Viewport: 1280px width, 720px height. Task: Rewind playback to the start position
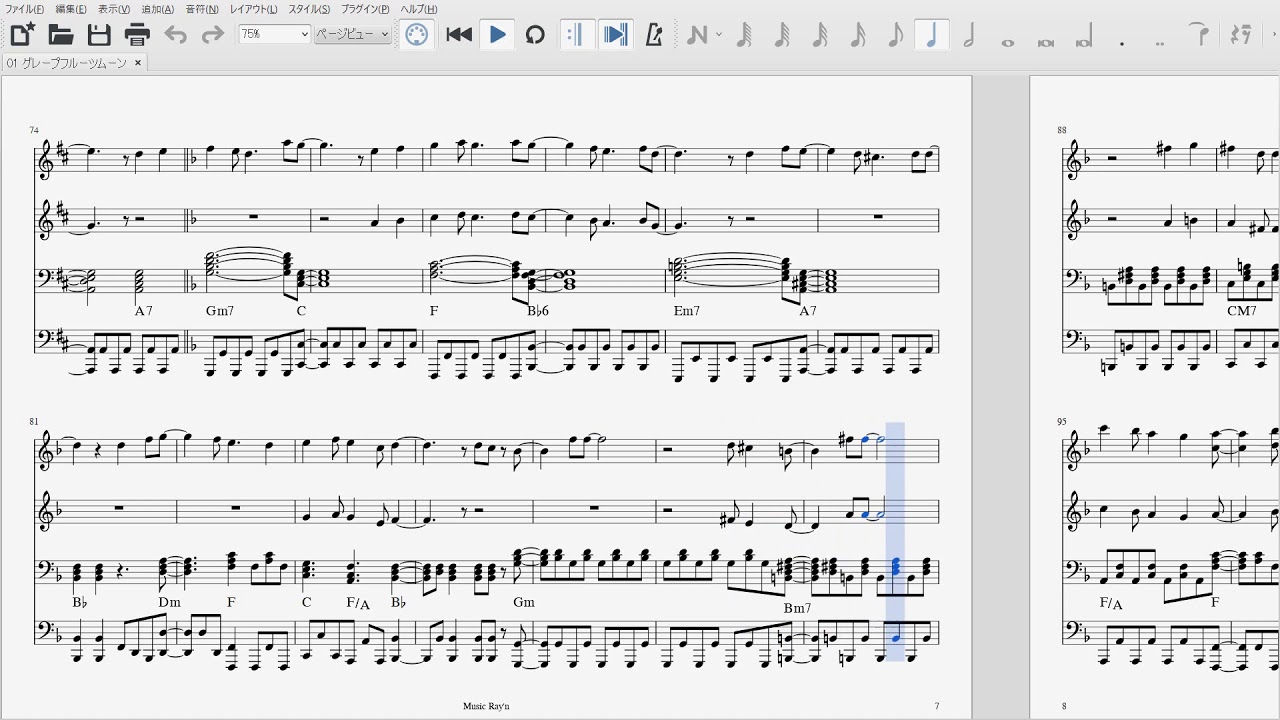pyautogui.click(x=459, y=35)
